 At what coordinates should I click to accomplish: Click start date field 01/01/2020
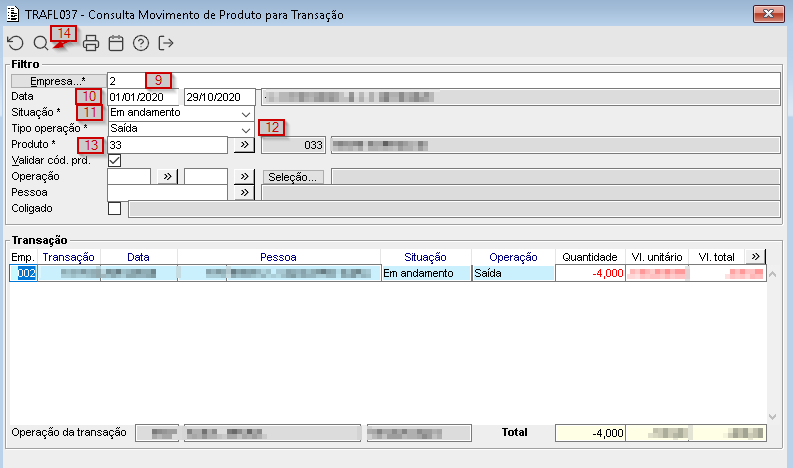143,97
